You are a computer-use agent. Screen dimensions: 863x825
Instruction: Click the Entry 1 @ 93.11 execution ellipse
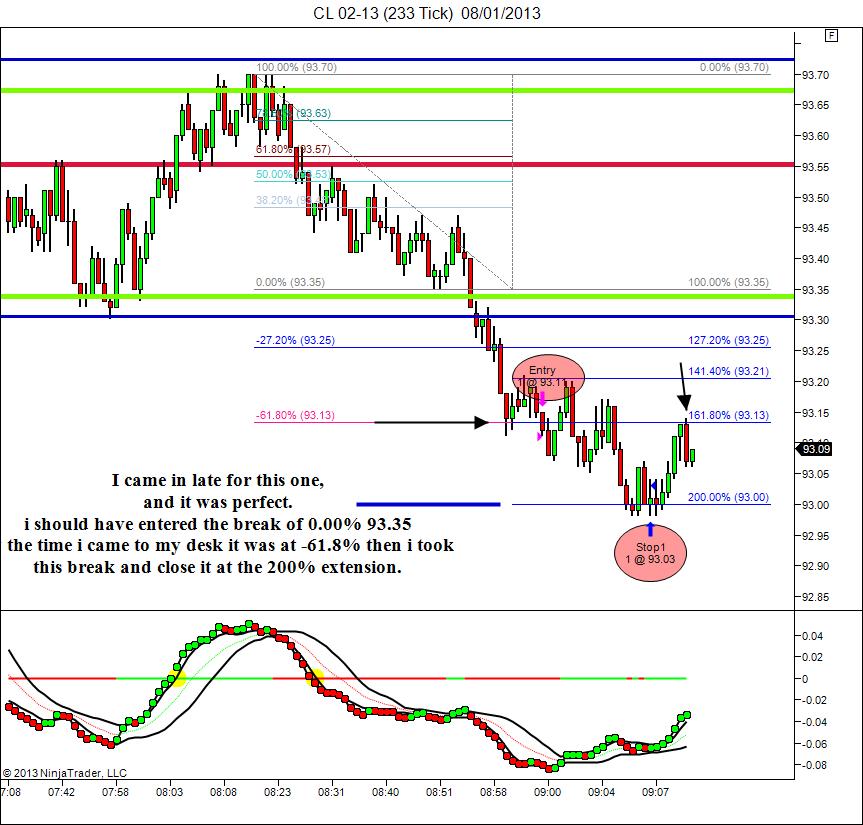[x=548, y=377]
